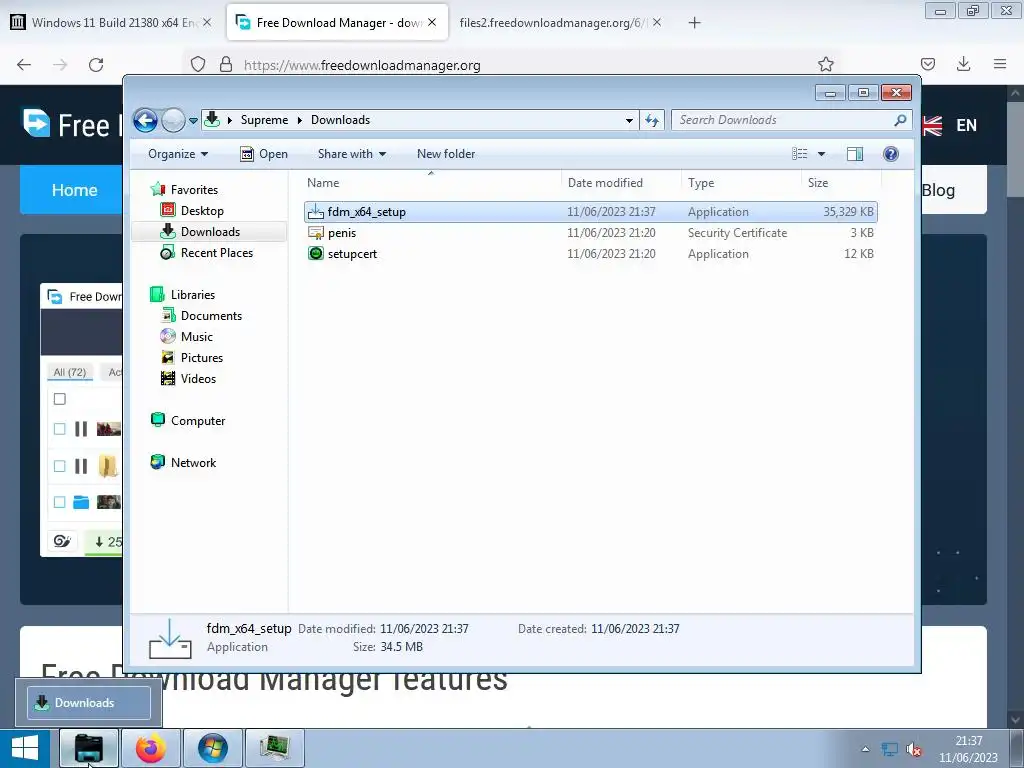Click Supreme in the address breadcrumb
Image resolution: width=1024 pixels, height=768 pixels.
click(x=264, y=120)
